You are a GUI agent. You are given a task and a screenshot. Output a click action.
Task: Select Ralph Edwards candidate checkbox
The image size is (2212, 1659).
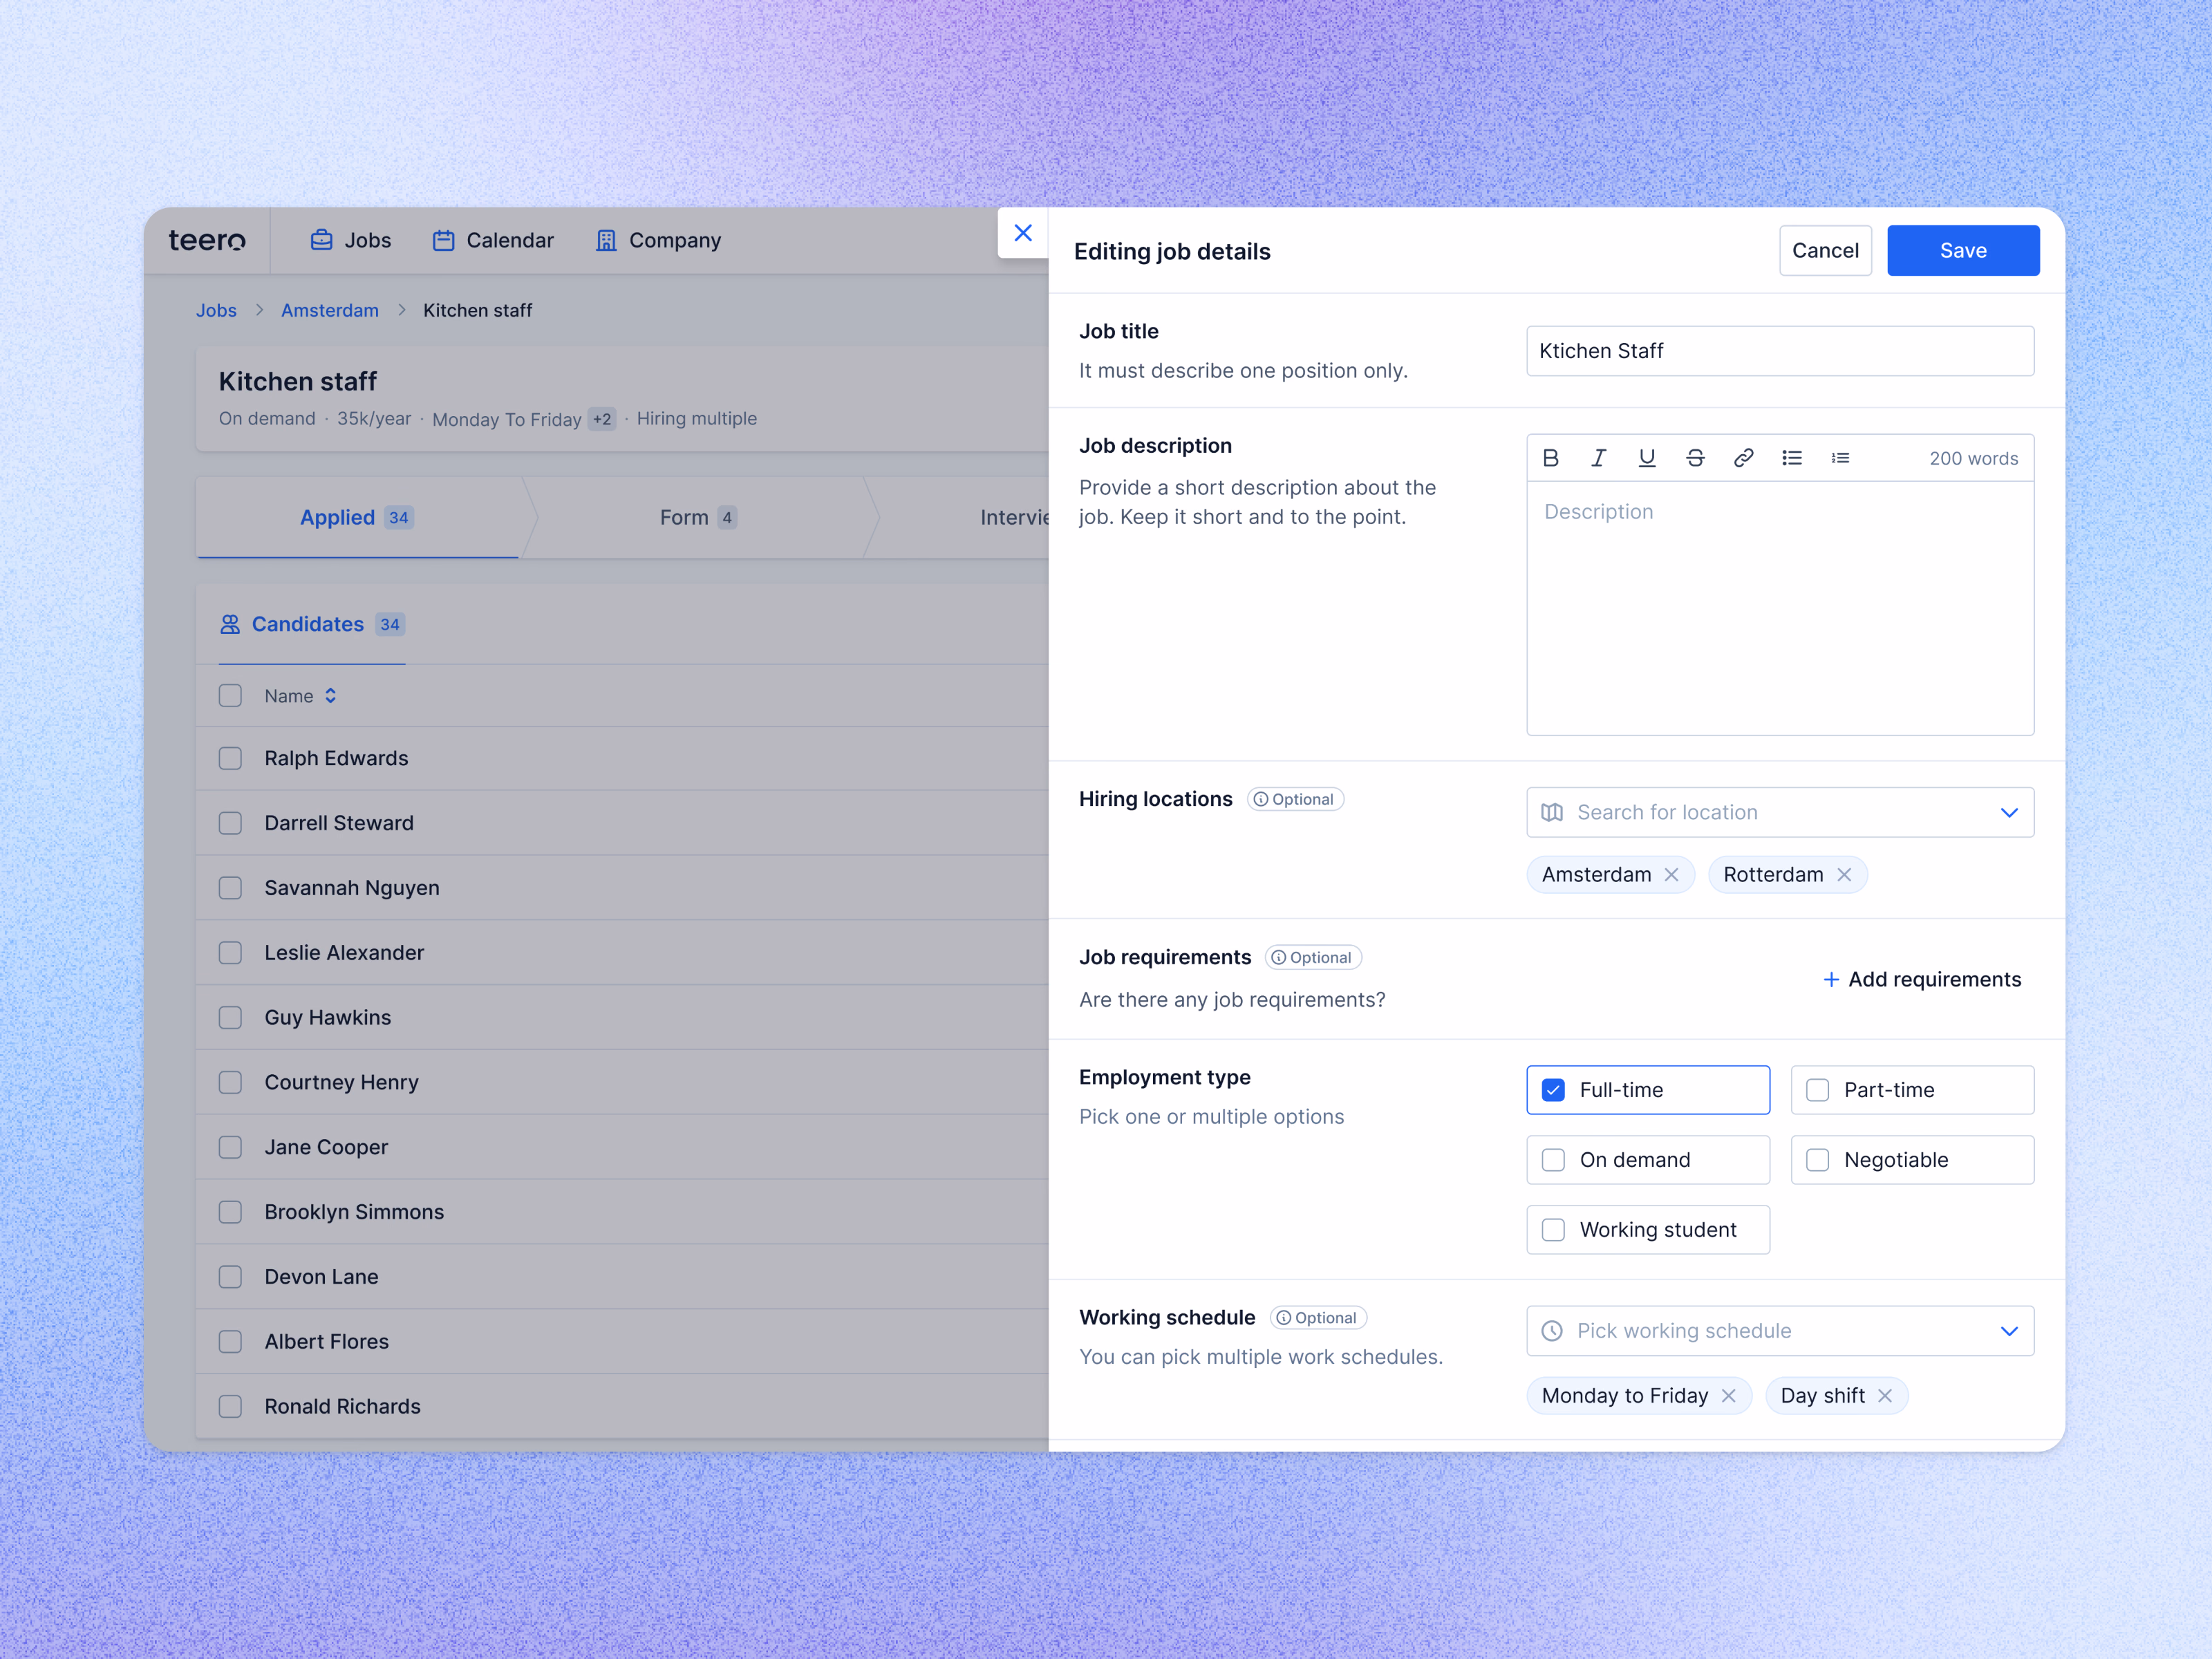coord(230,758)
